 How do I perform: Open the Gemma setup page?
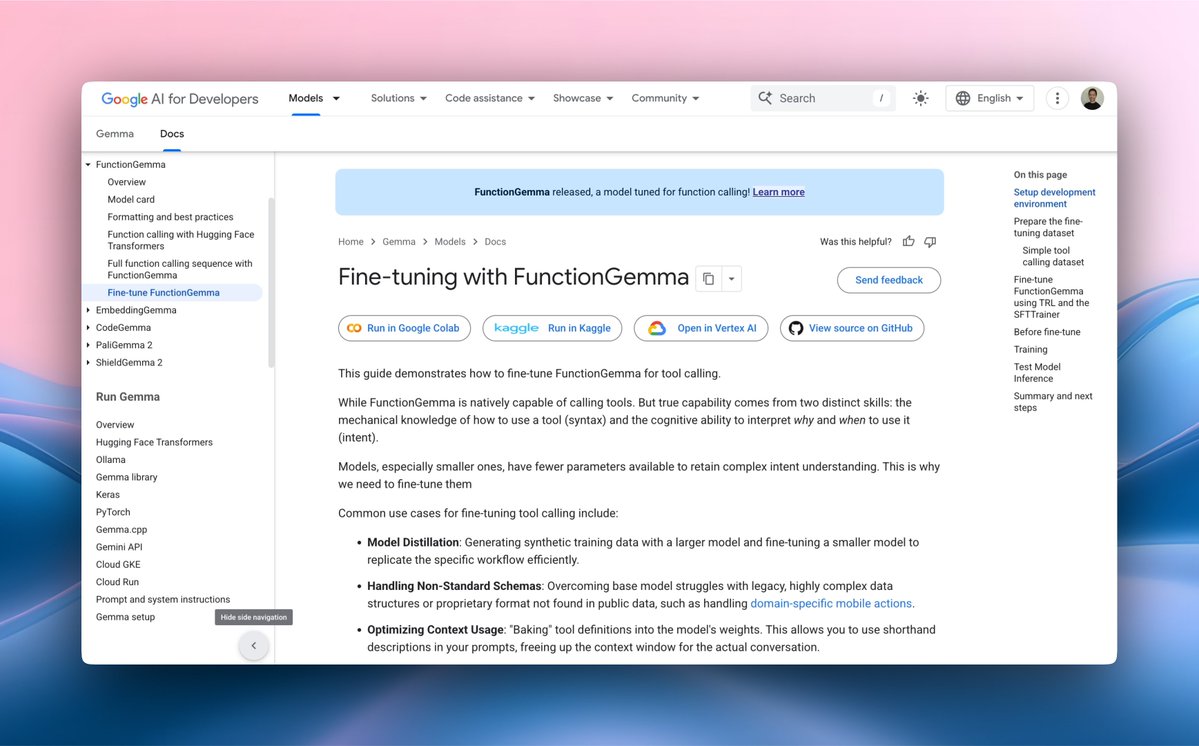tap(125, 618)
